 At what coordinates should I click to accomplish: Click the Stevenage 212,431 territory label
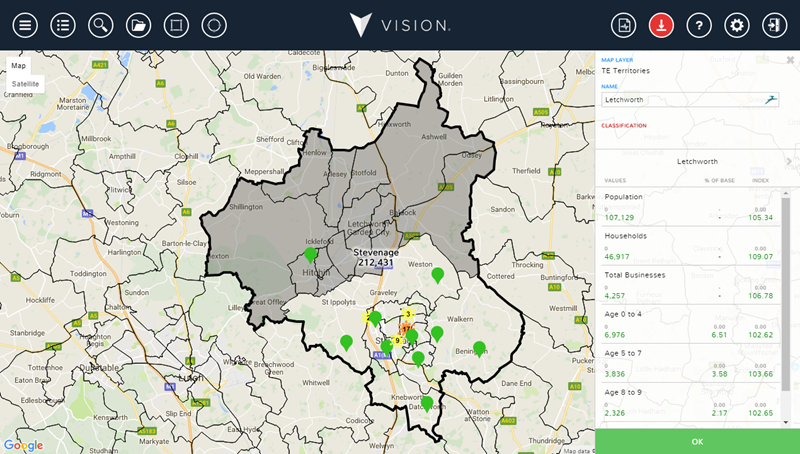(376, 258)
